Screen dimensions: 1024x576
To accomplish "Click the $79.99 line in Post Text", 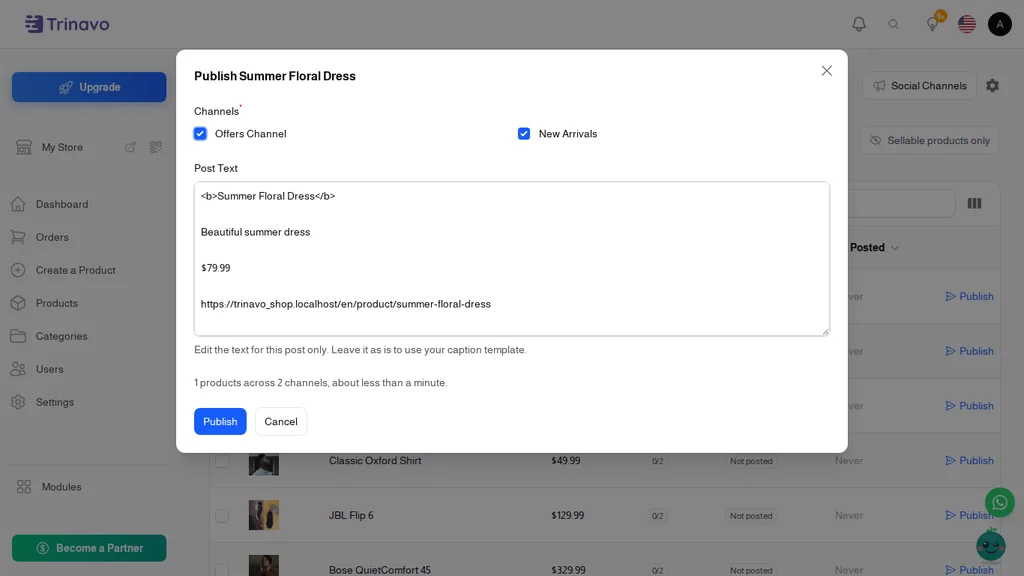I will click(x=216, y=268).
